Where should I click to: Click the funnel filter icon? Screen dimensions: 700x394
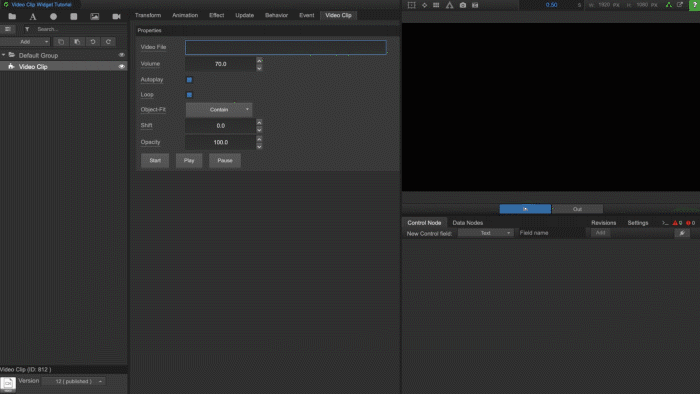coord(27,29)
